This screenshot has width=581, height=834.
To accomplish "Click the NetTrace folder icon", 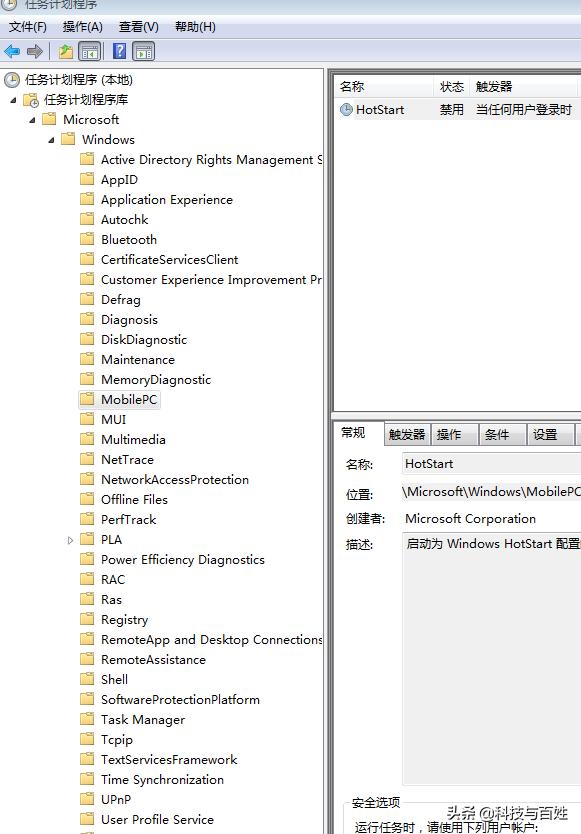I will pos(87,459).
